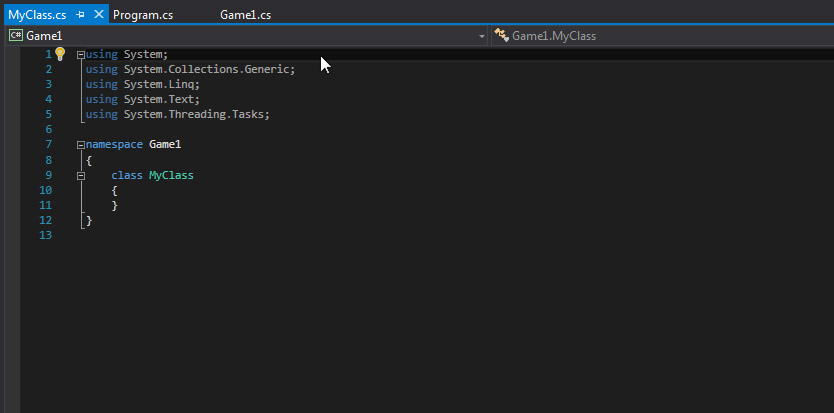Close the MyClass.cs tab

(x=98, y=16)
